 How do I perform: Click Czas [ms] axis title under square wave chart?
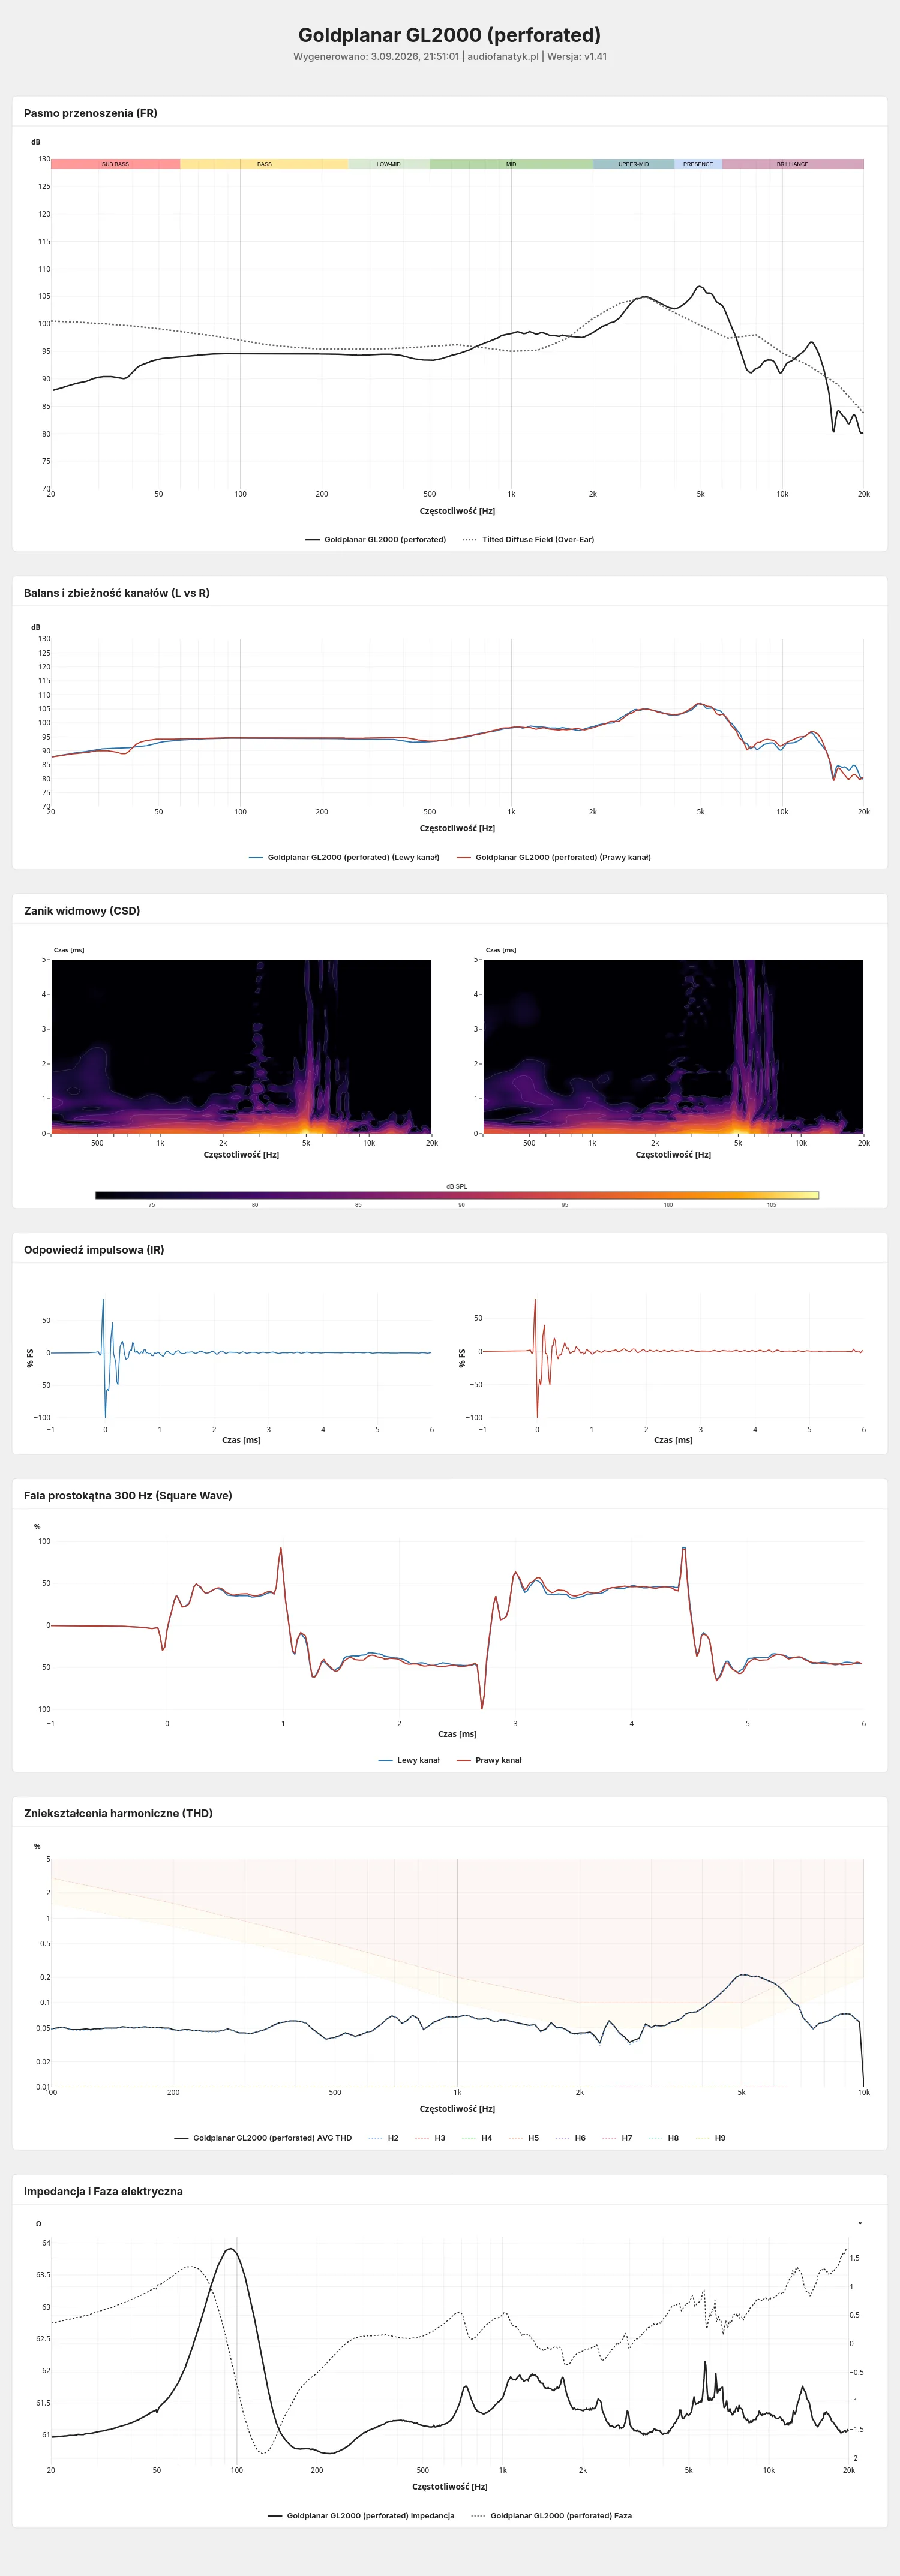457,1734
